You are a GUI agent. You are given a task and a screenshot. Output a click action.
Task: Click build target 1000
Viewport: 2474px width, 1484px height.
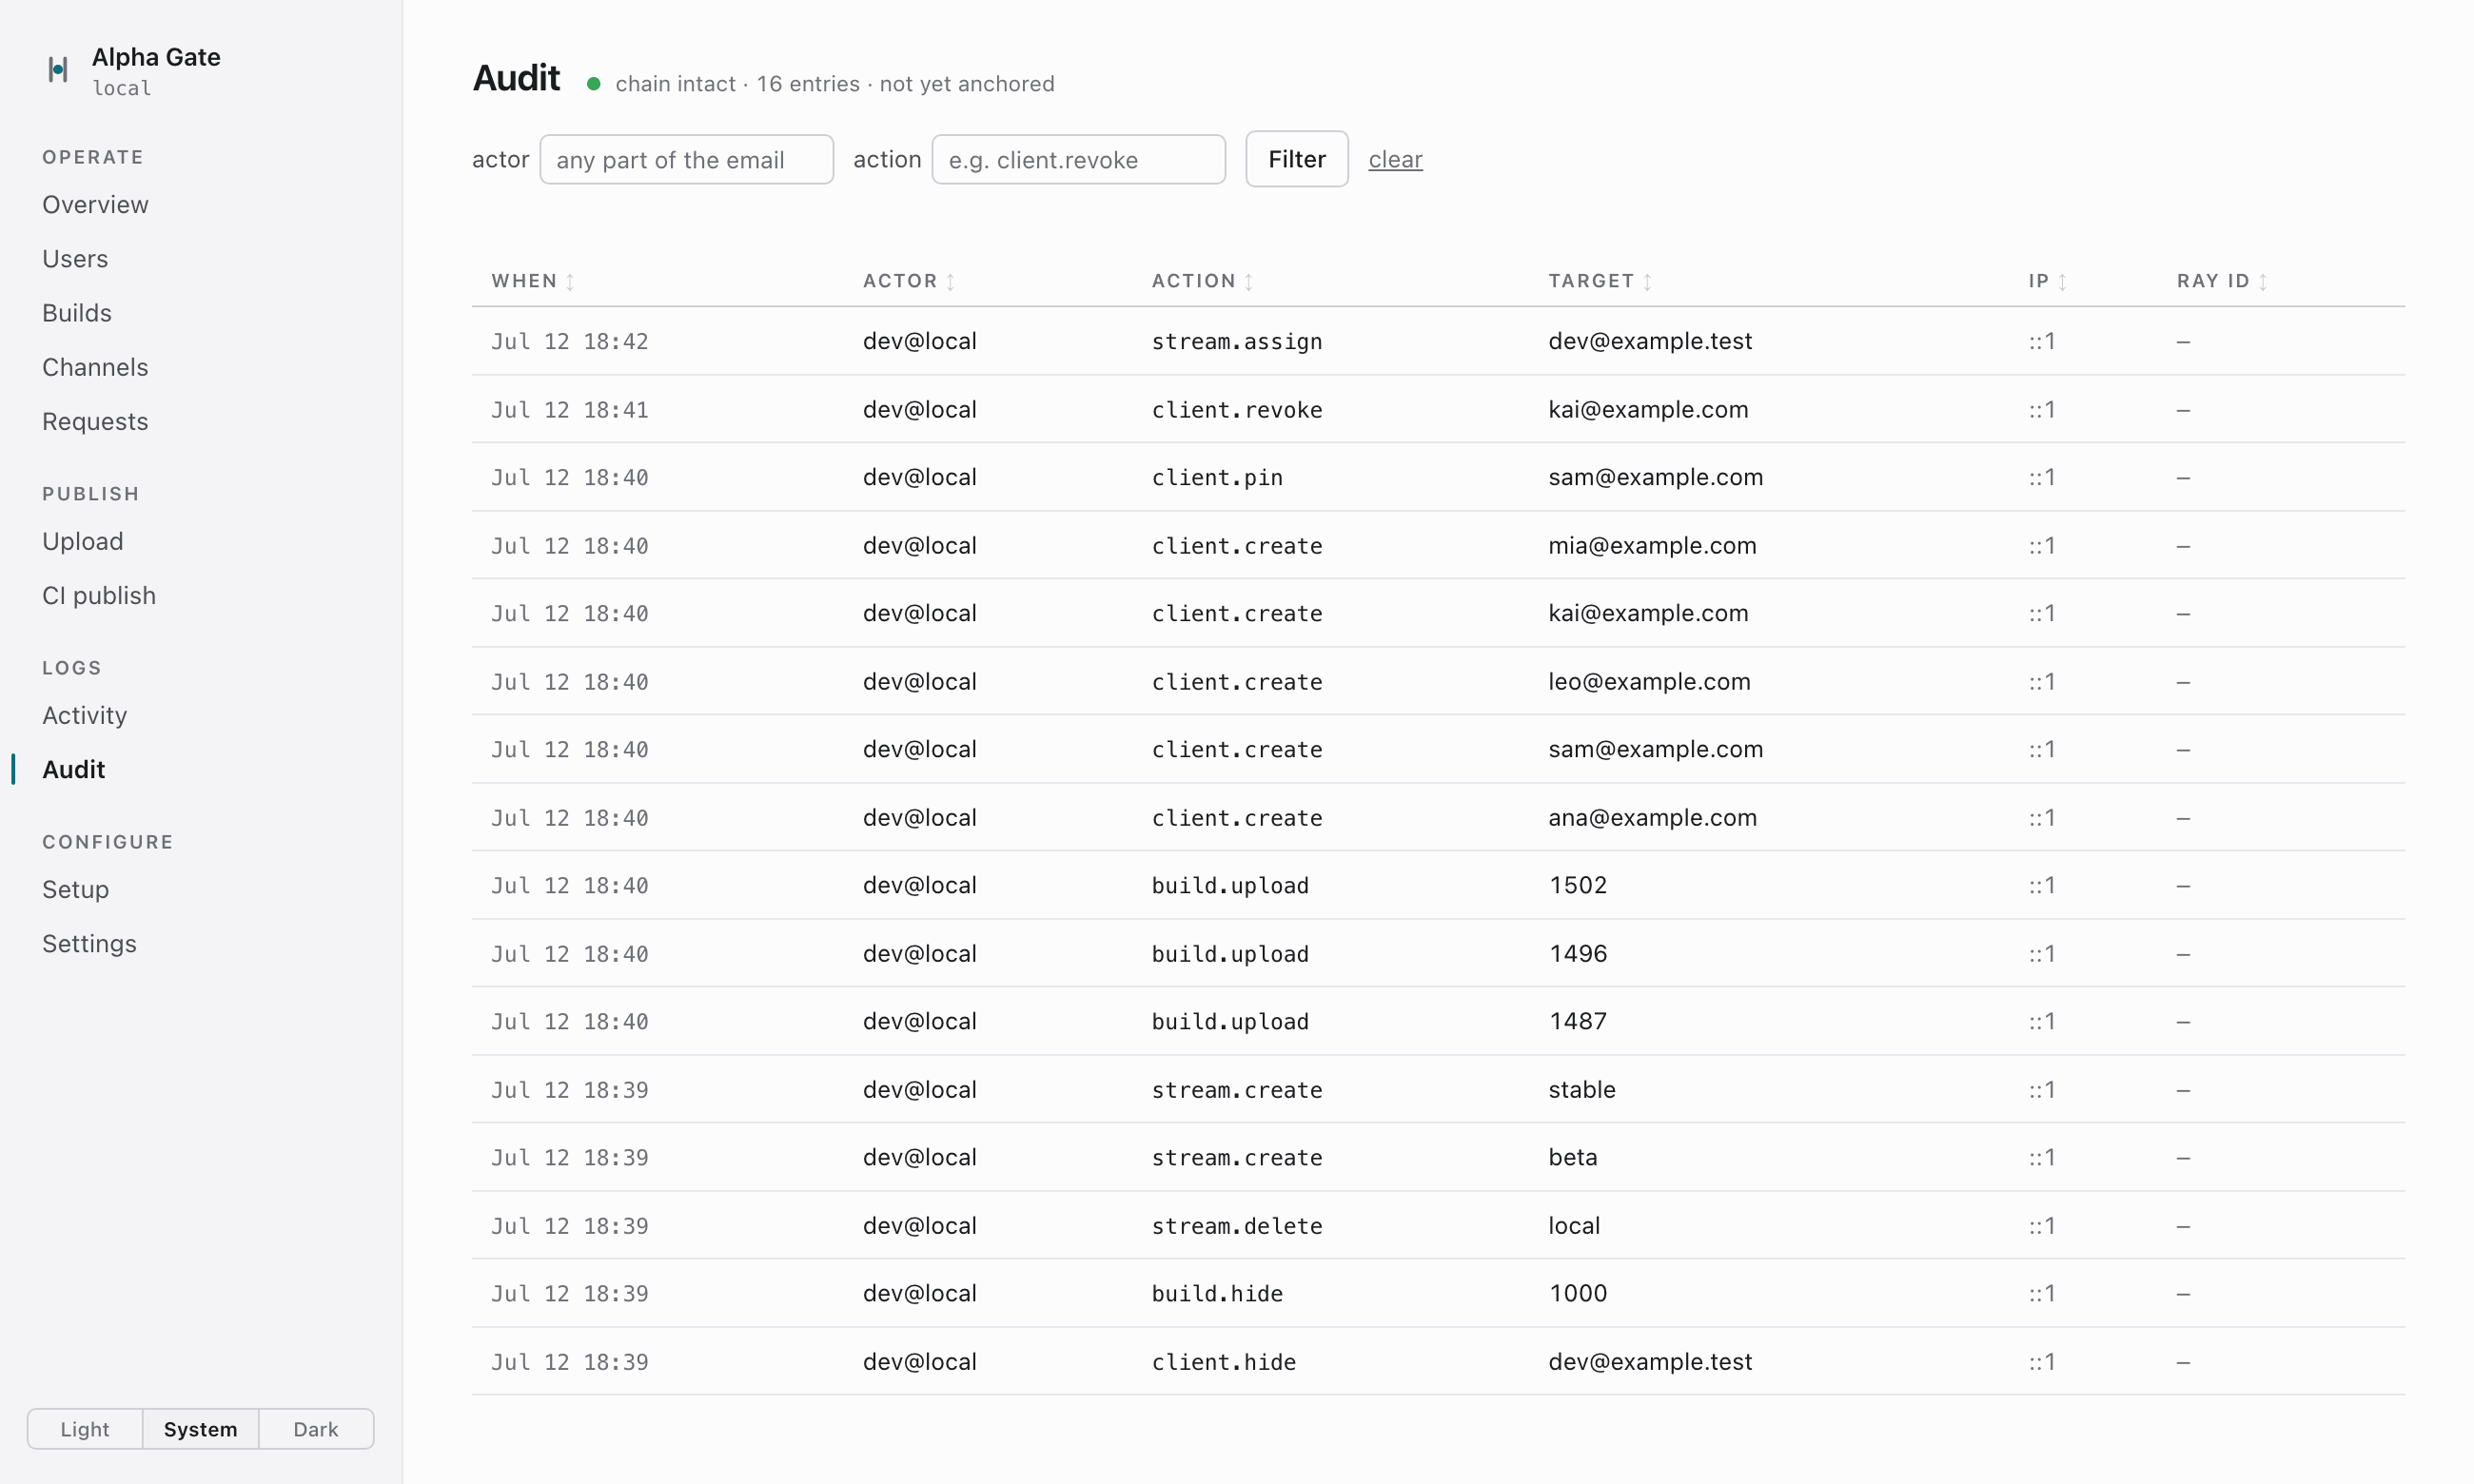pos(1578,1293)
